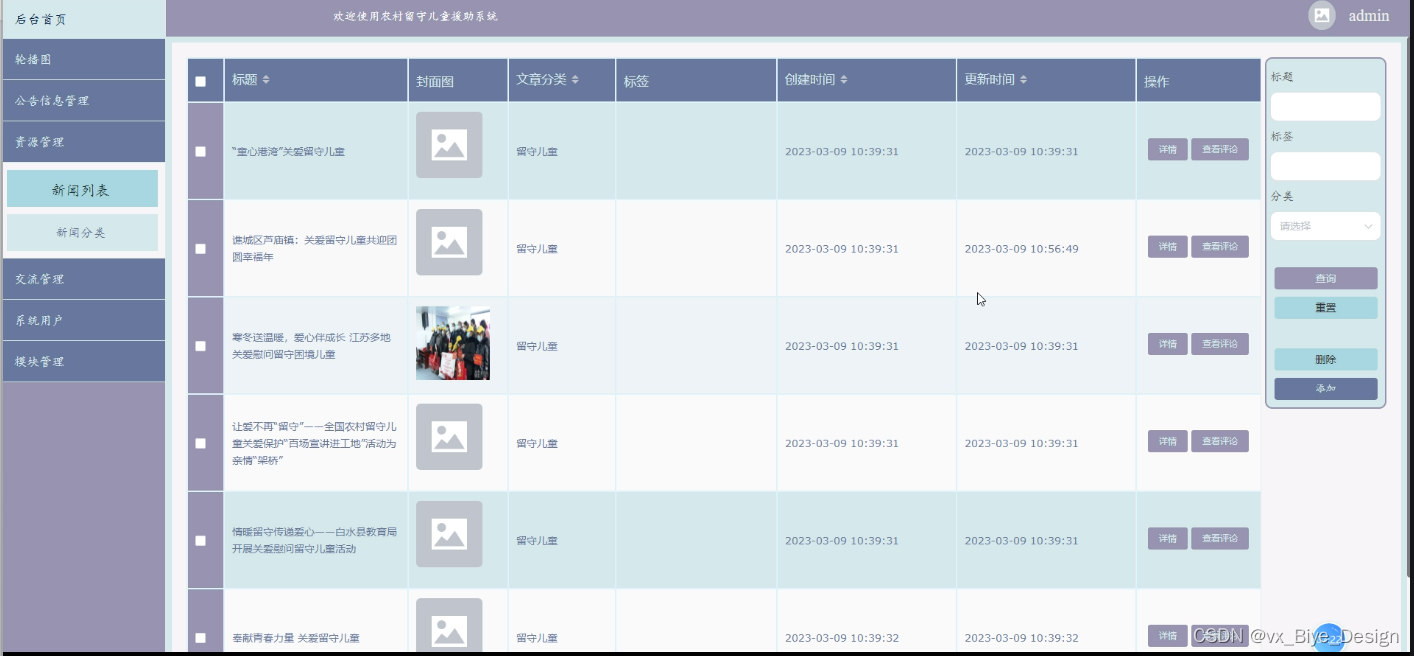This screenshot has width=1414, height=656.
Task: Check the box for 奉献青春力量 row
Action: tap(200, 637)
